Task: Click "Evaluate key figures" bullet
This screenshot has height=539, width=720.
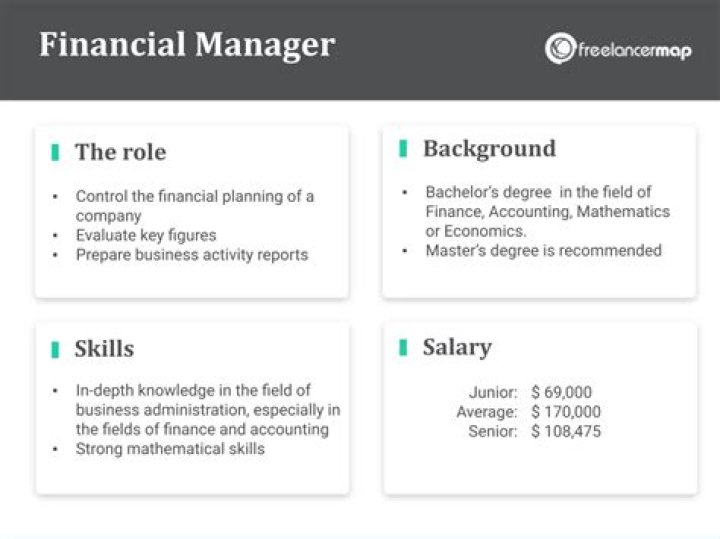Action: [x=146, y=235]
